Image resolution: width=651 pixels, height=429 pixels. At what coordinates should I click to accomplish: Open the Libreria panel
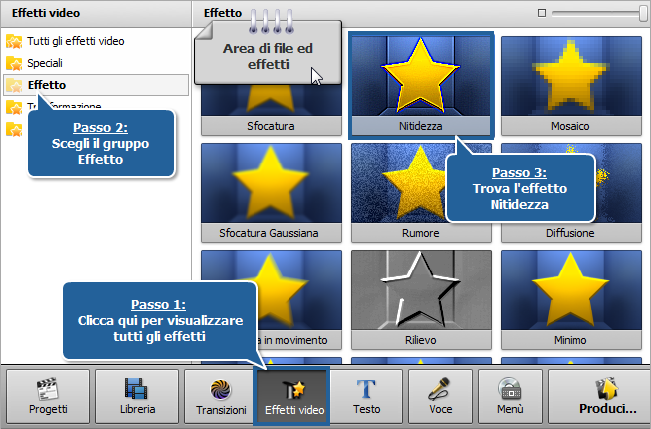[137, 396]
